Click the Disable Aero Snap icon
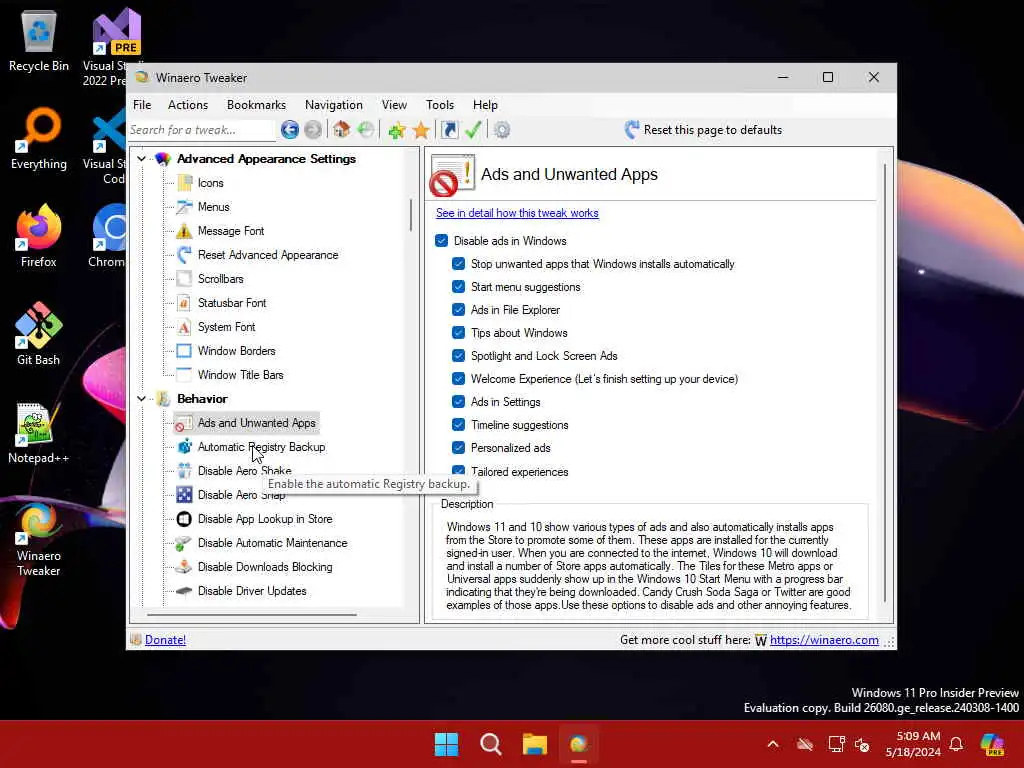The image size is (1024, 768). [x=185, y=495]
